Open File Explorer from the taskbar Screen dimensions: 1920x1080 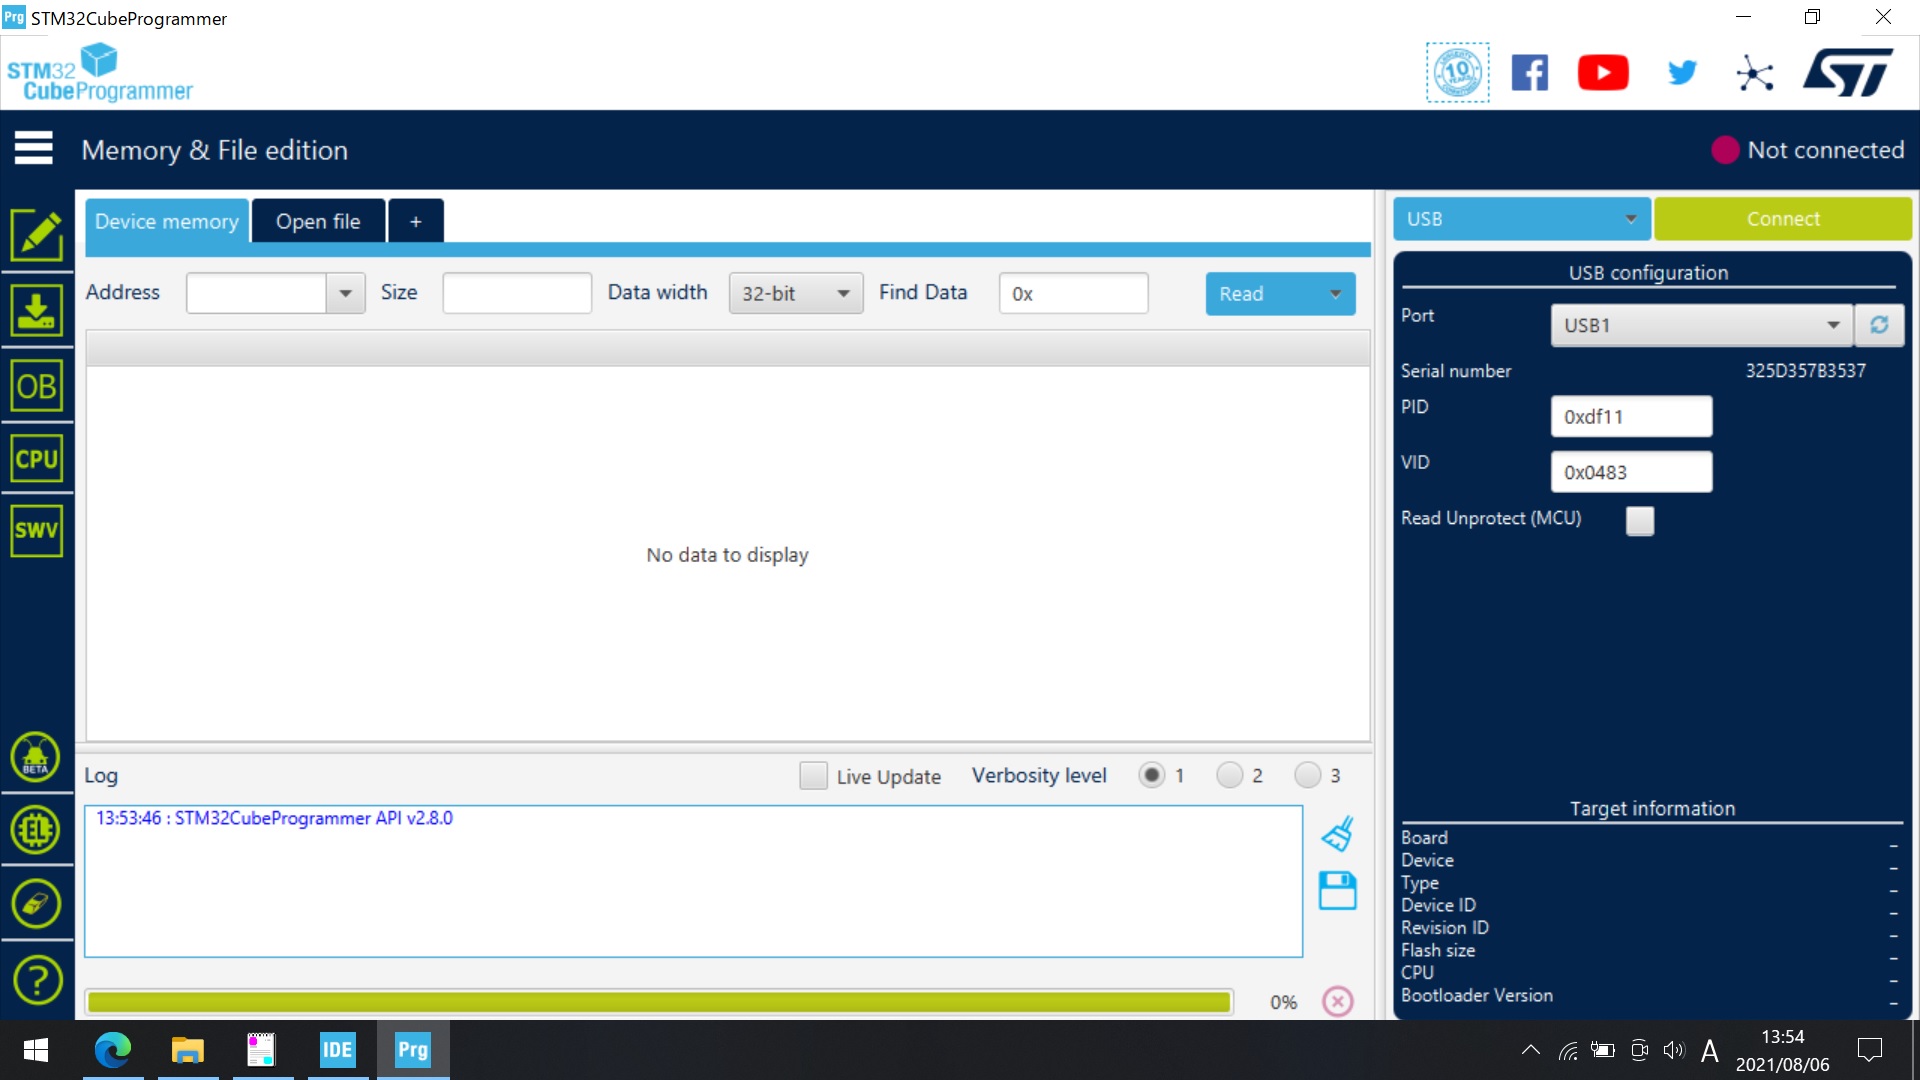point(187,1050)
